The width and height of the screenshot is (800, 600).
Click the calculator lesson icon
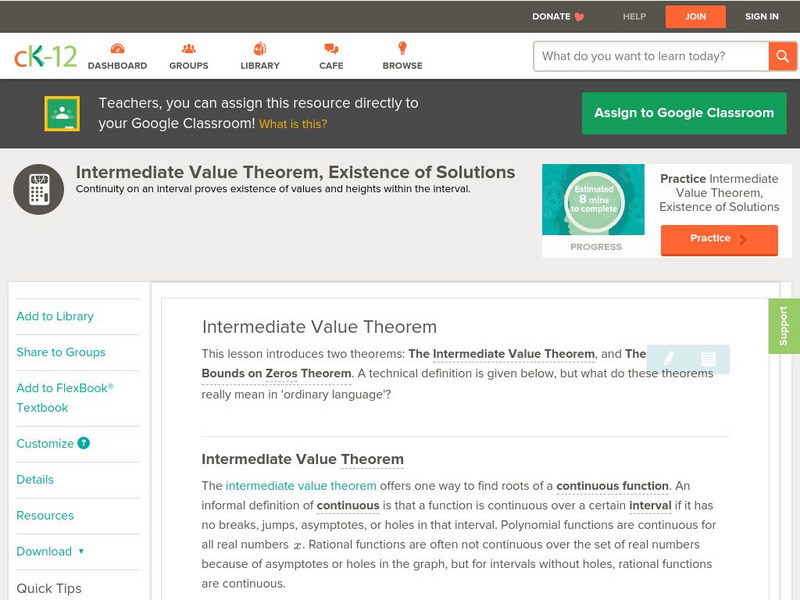[x=39, y=189]
